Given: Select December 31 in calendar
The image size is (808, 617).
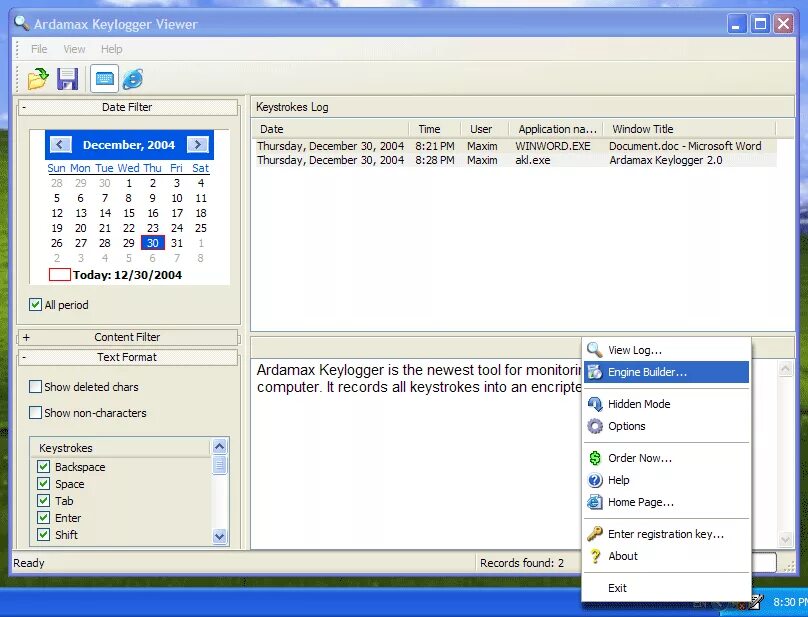Looking at the screenshot, I should (177, 243).
